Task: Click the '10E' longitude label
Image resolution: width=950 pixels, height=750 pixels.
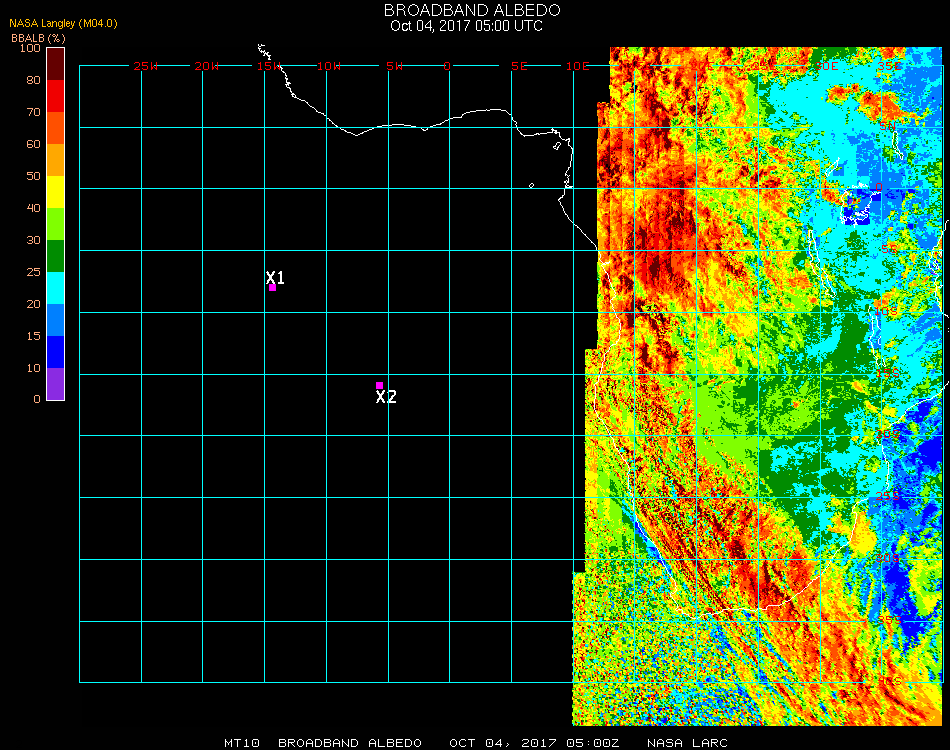Action: pyautogui.click(x=577, y=66)
